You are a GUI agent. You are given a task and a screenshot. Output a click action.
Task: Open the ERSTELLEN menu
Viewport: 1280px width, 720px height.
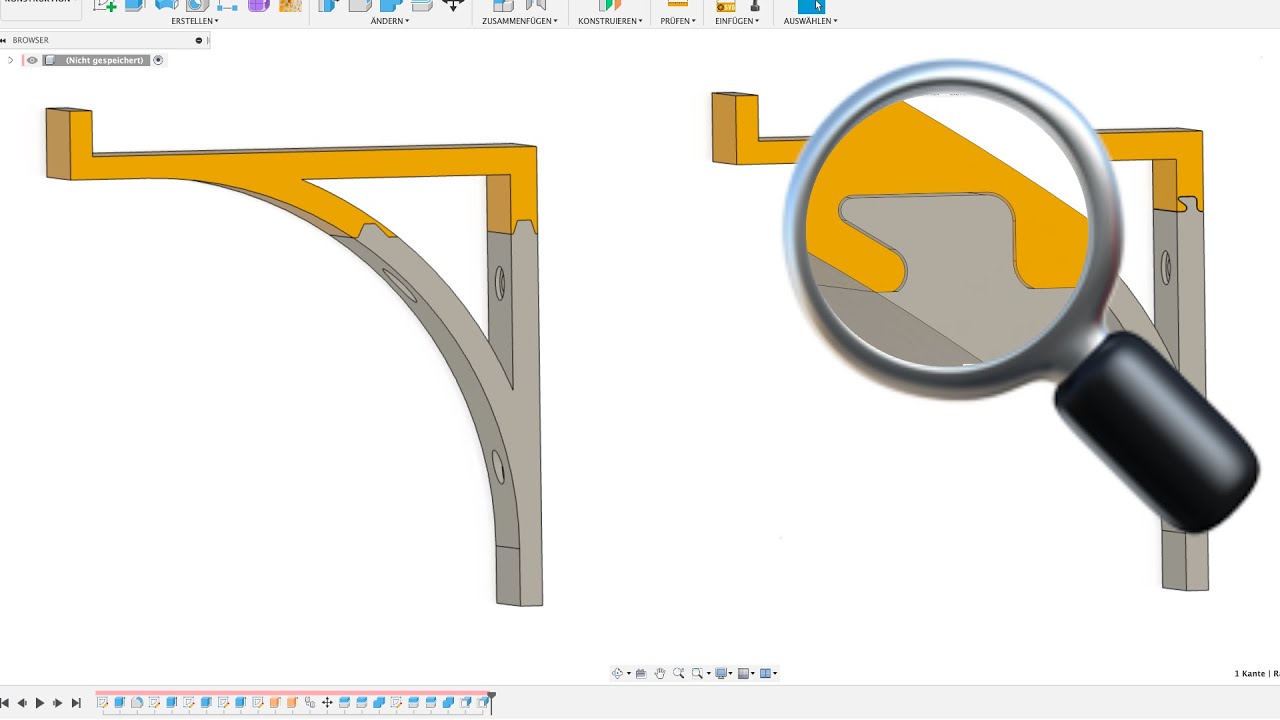(x=195, y=21)
